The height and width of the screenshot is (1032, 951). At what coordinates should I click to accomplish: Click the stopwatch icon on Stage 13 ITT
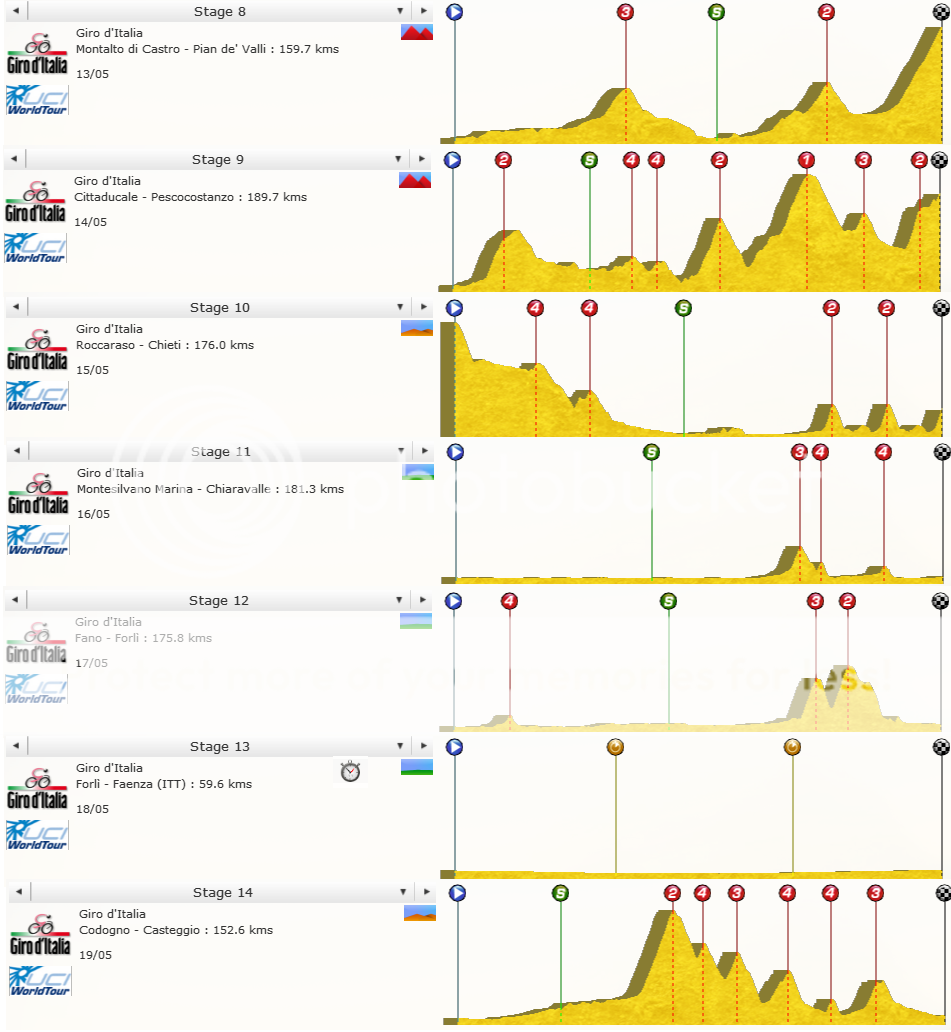click(x=350, y=771)
